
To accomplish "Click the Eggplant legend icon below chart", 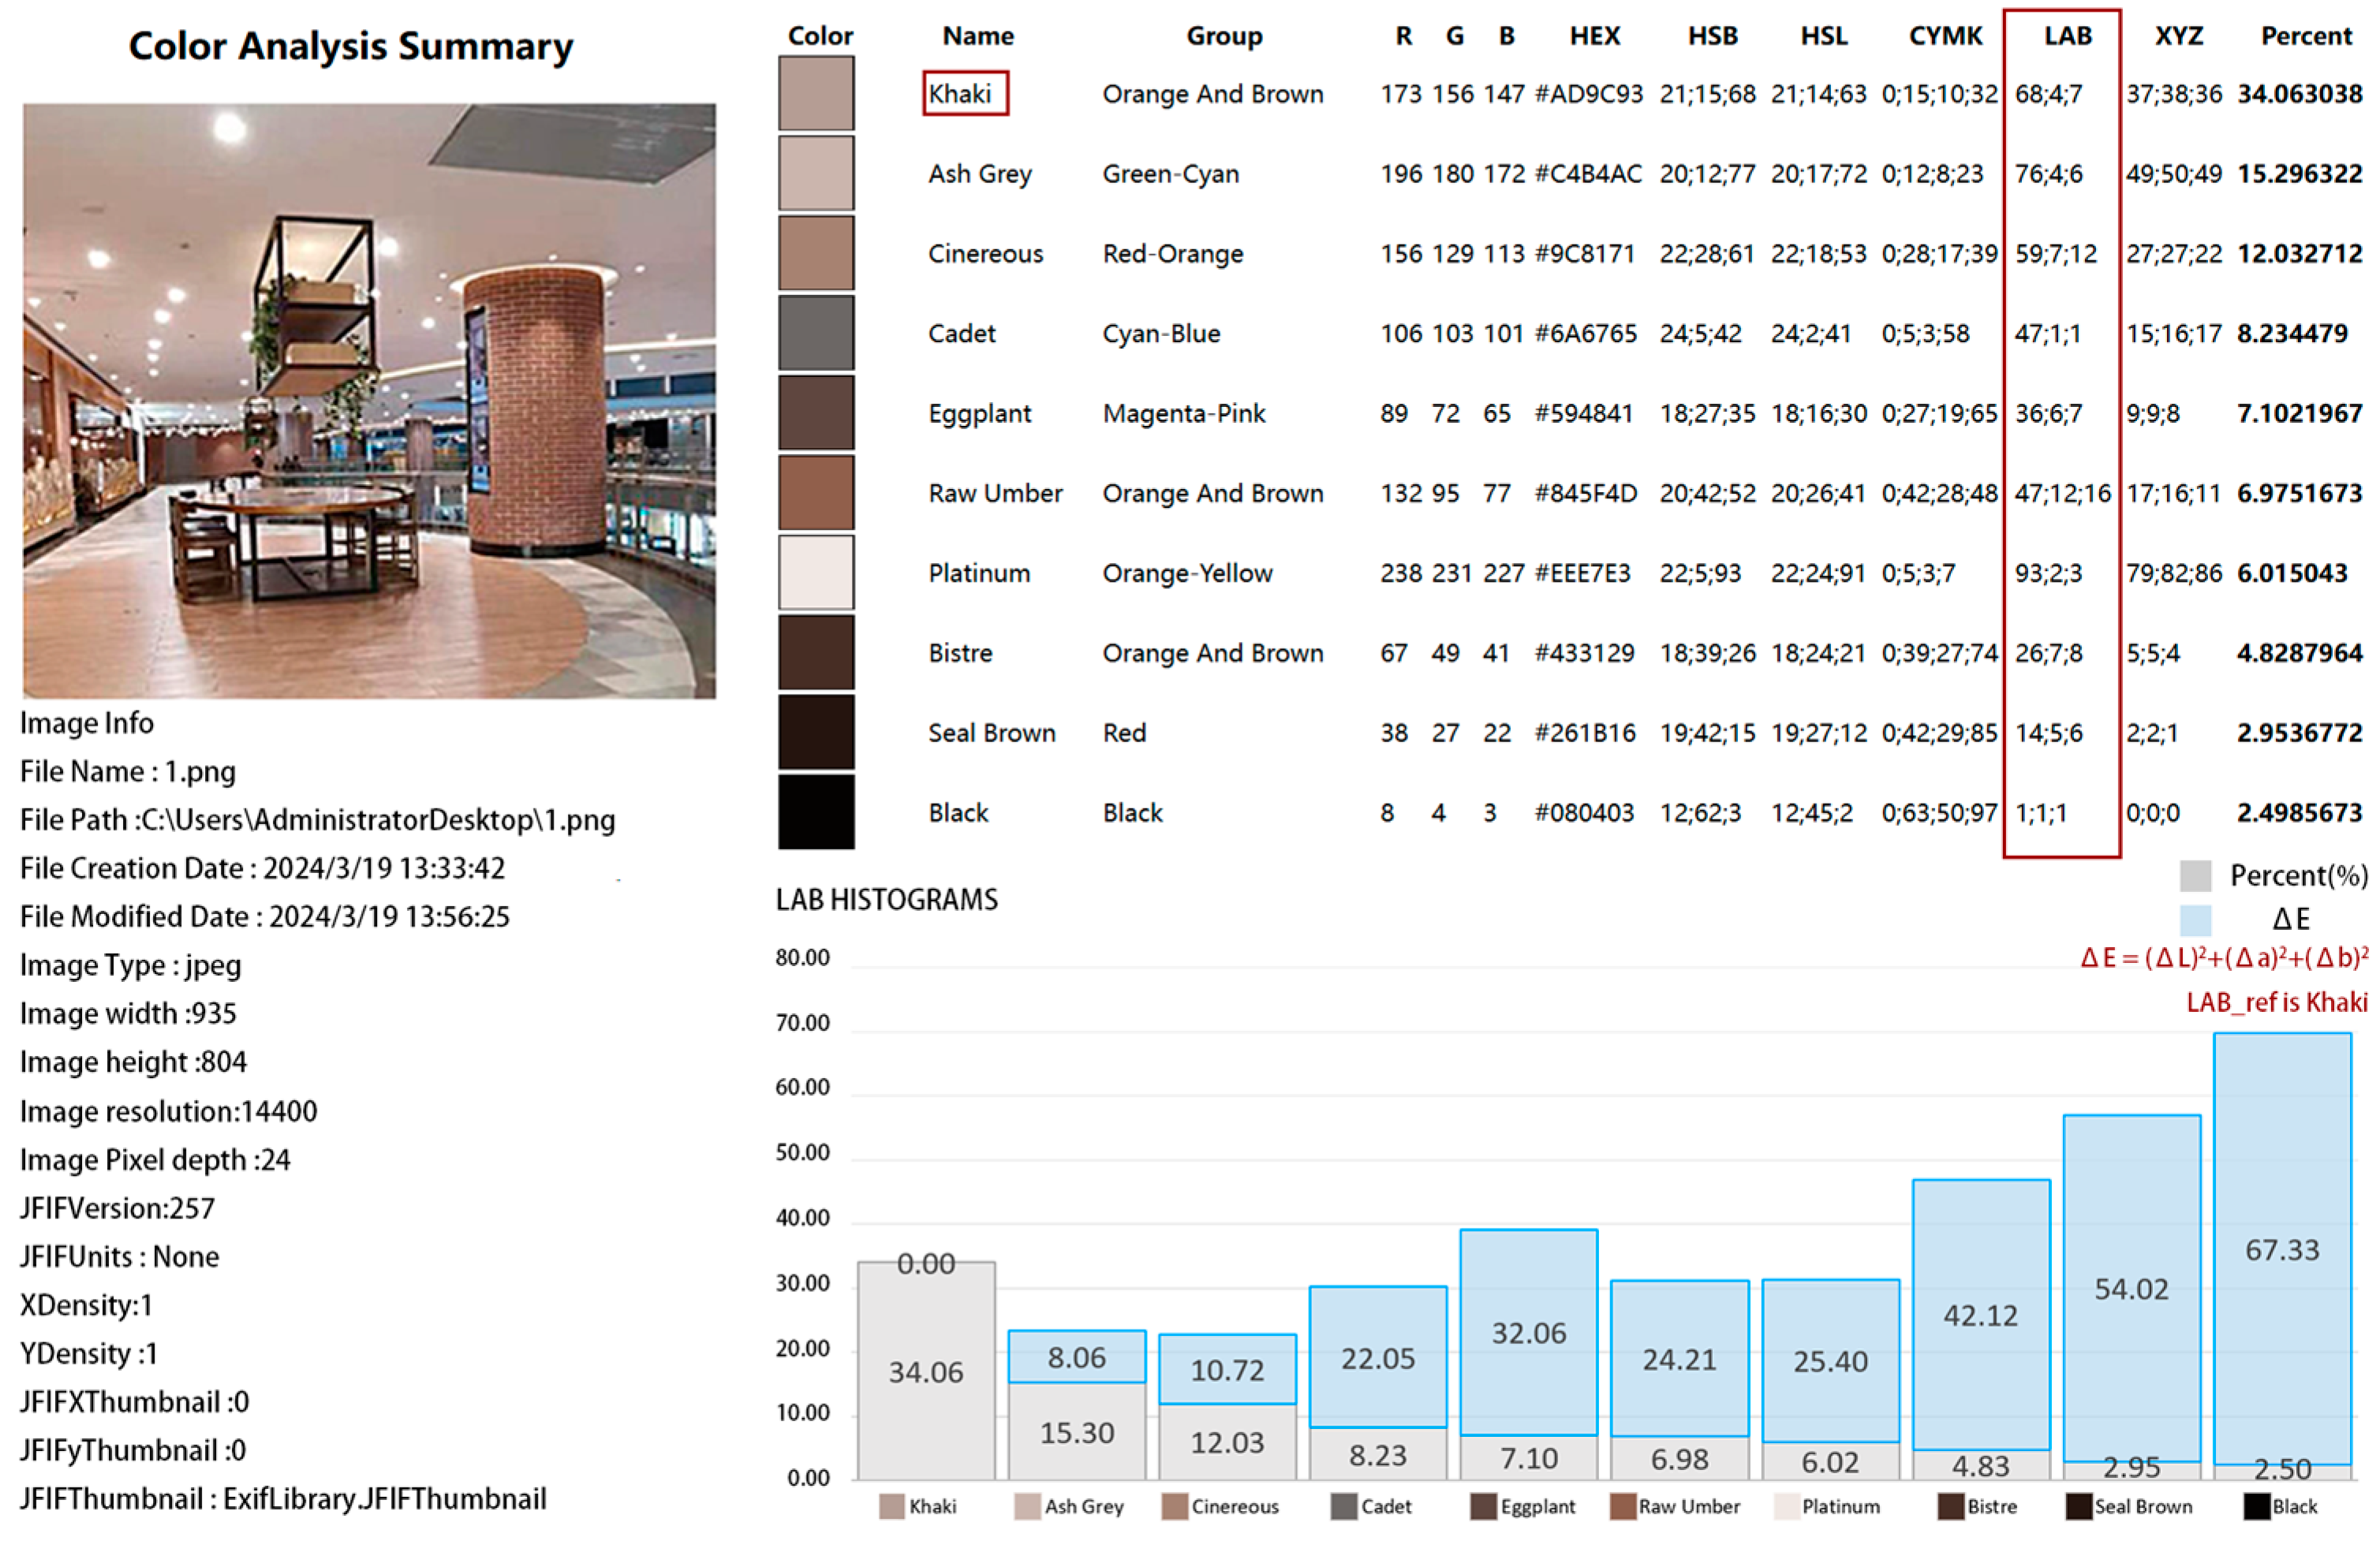I will tap(1483, 1506).
